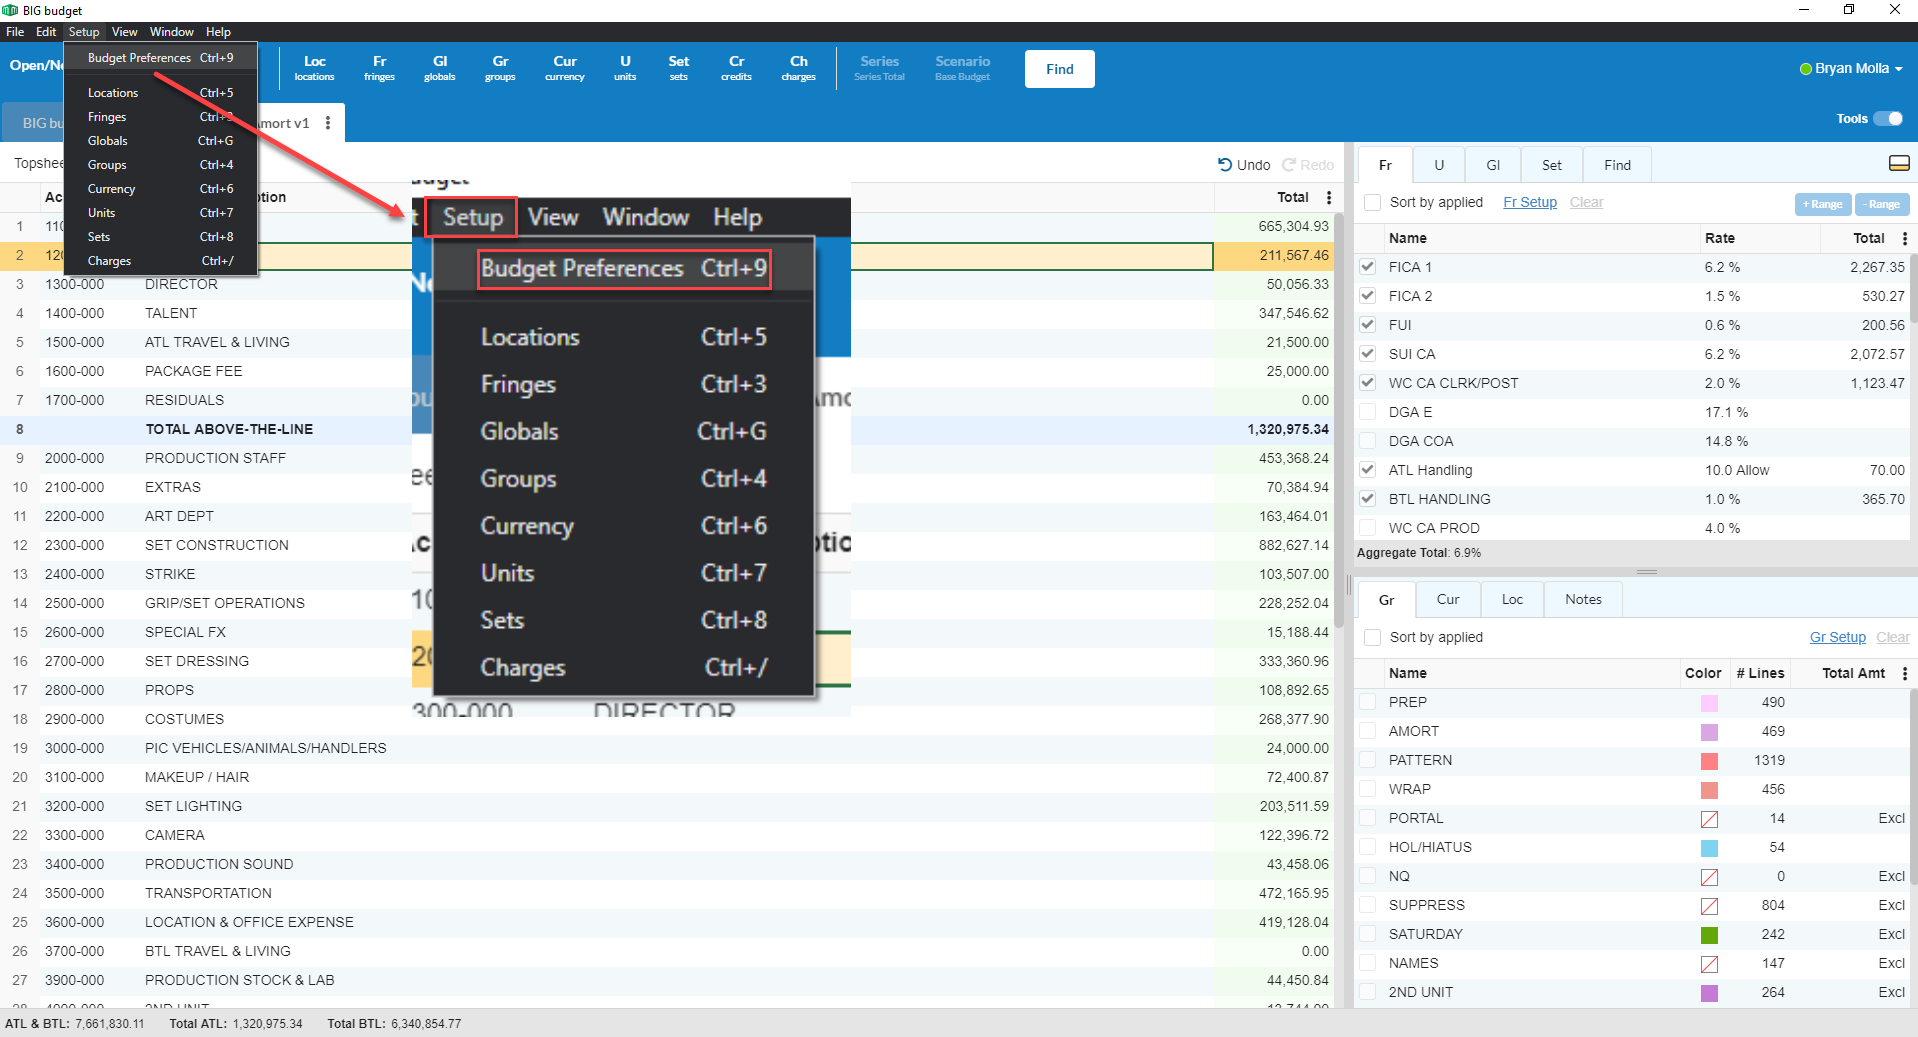Image resolution: width=1918 pixels, height=1037 pixels.
Task: Click the horizontal splitter handle between right panels
Action: [x=1647, y=572]
